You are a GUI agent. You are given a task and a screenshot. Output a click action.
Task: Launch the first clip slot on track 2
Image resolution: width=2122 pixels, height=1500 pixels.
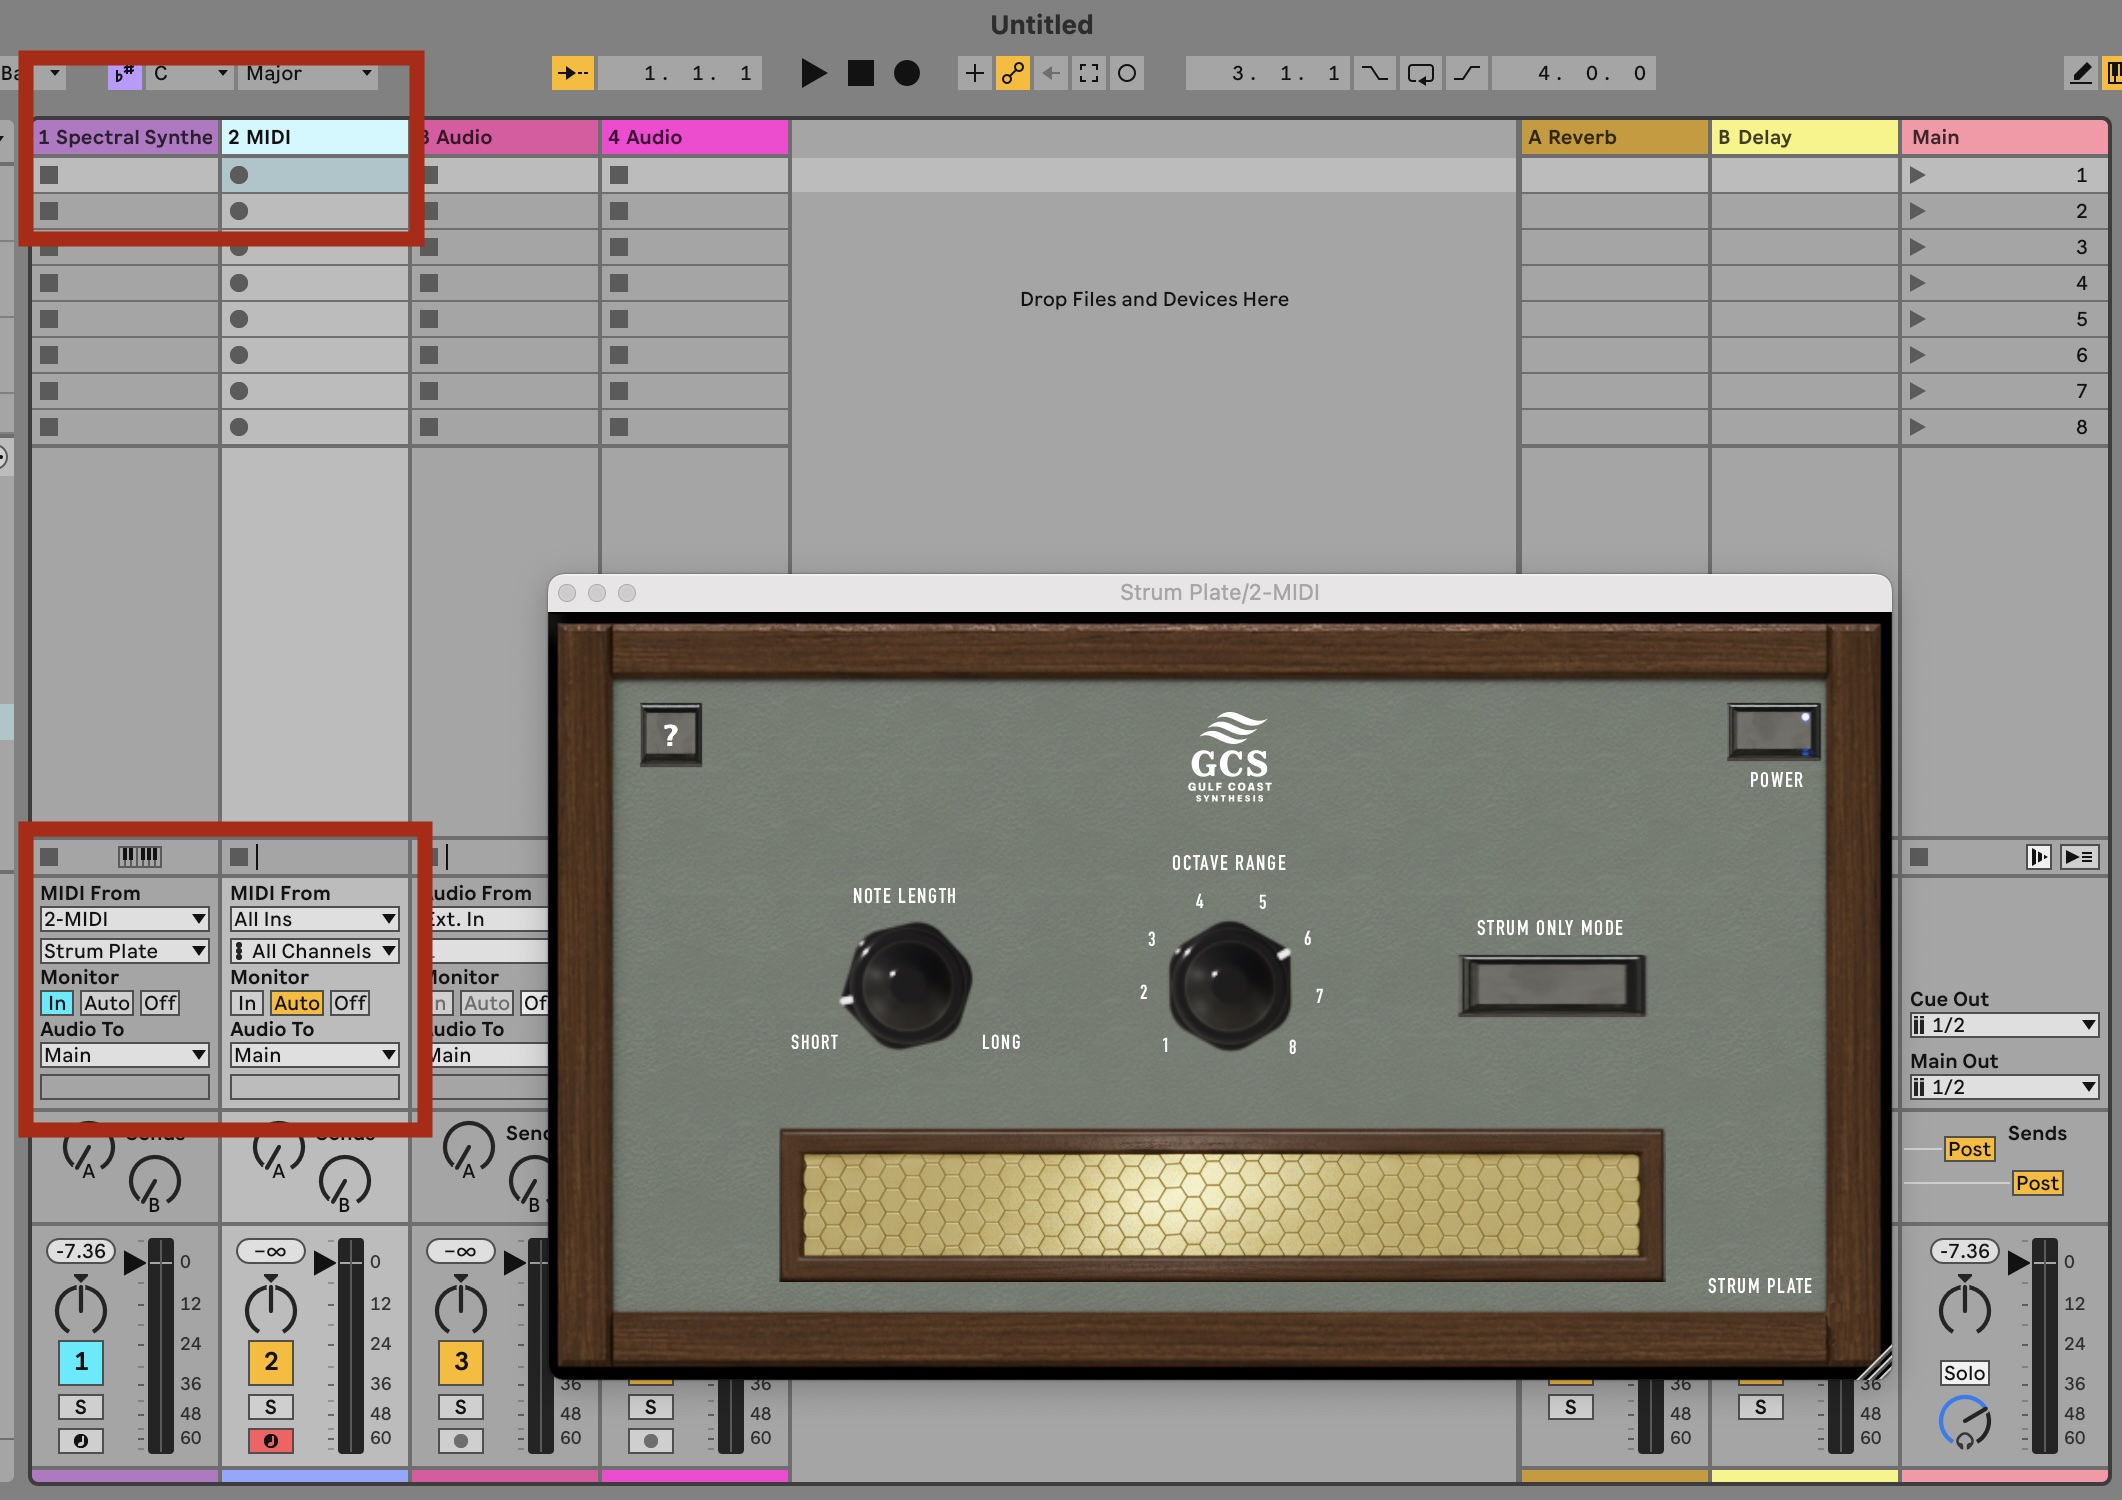(239, 175)
